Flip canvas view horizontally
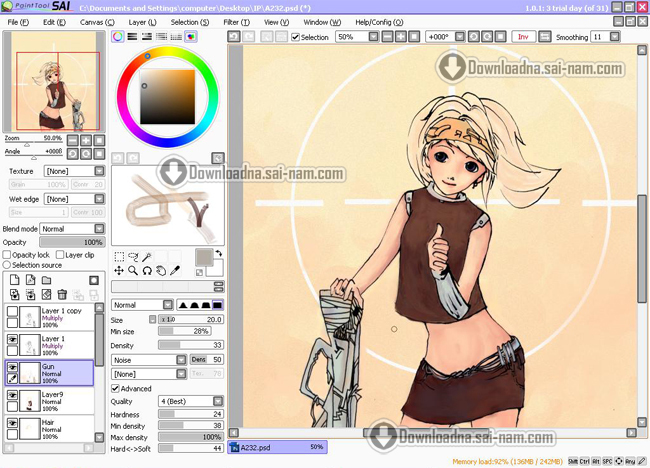The height and width of the screenshot is (468, 650). pyautogui.click(x=545, y=37)
